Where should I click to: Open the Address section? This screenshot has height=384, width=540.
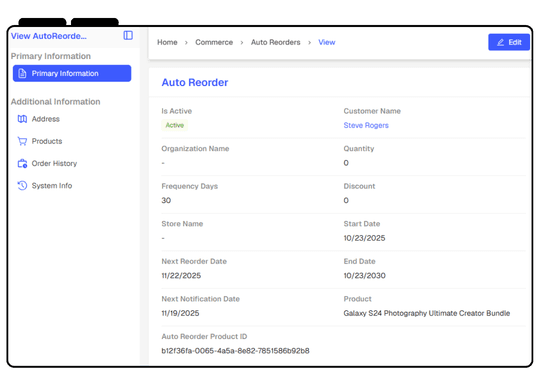pos(45,119)
